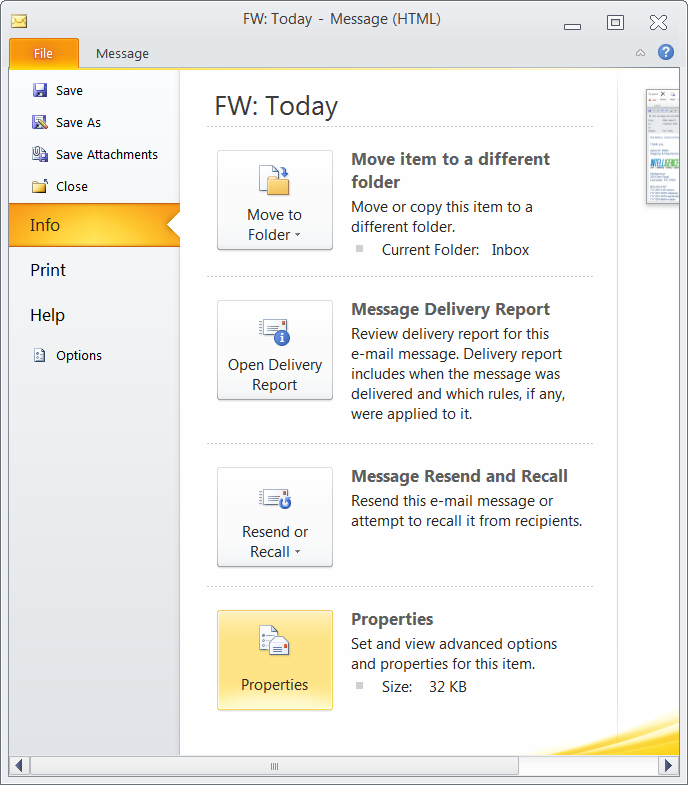The height and width of the screenshot is (785, 688).
Task: Click the Save floppy disk icon
Action: point(40,90)
